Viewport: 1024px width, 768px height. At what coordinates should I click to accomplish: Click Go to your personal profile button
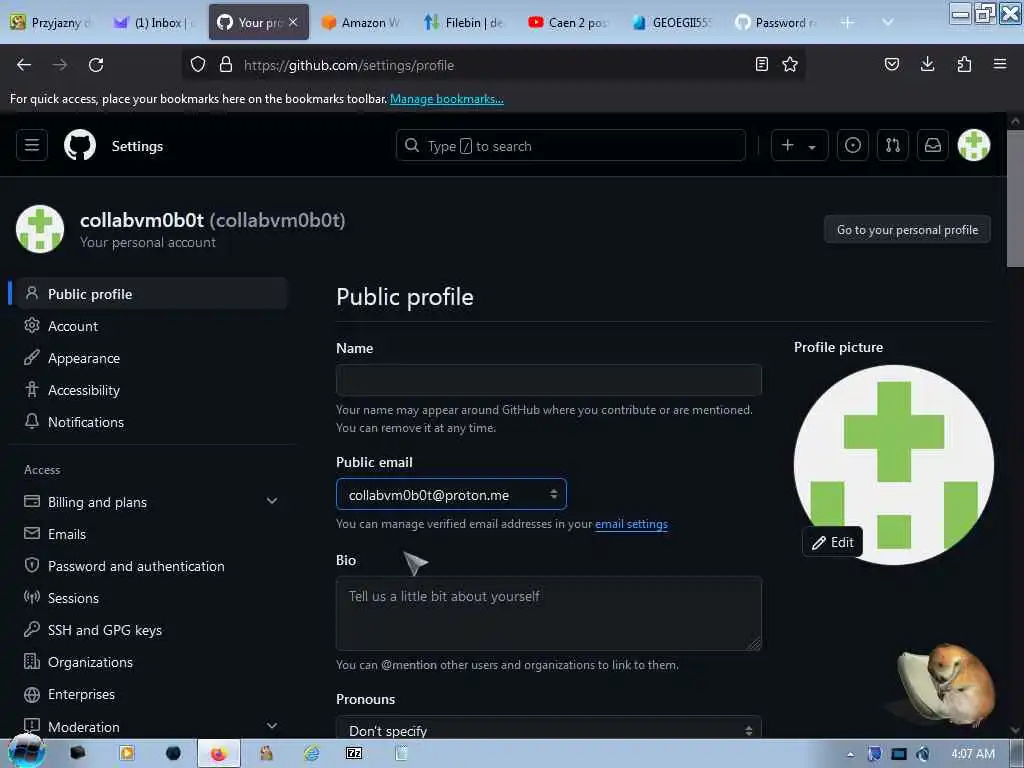coord(907,229)
